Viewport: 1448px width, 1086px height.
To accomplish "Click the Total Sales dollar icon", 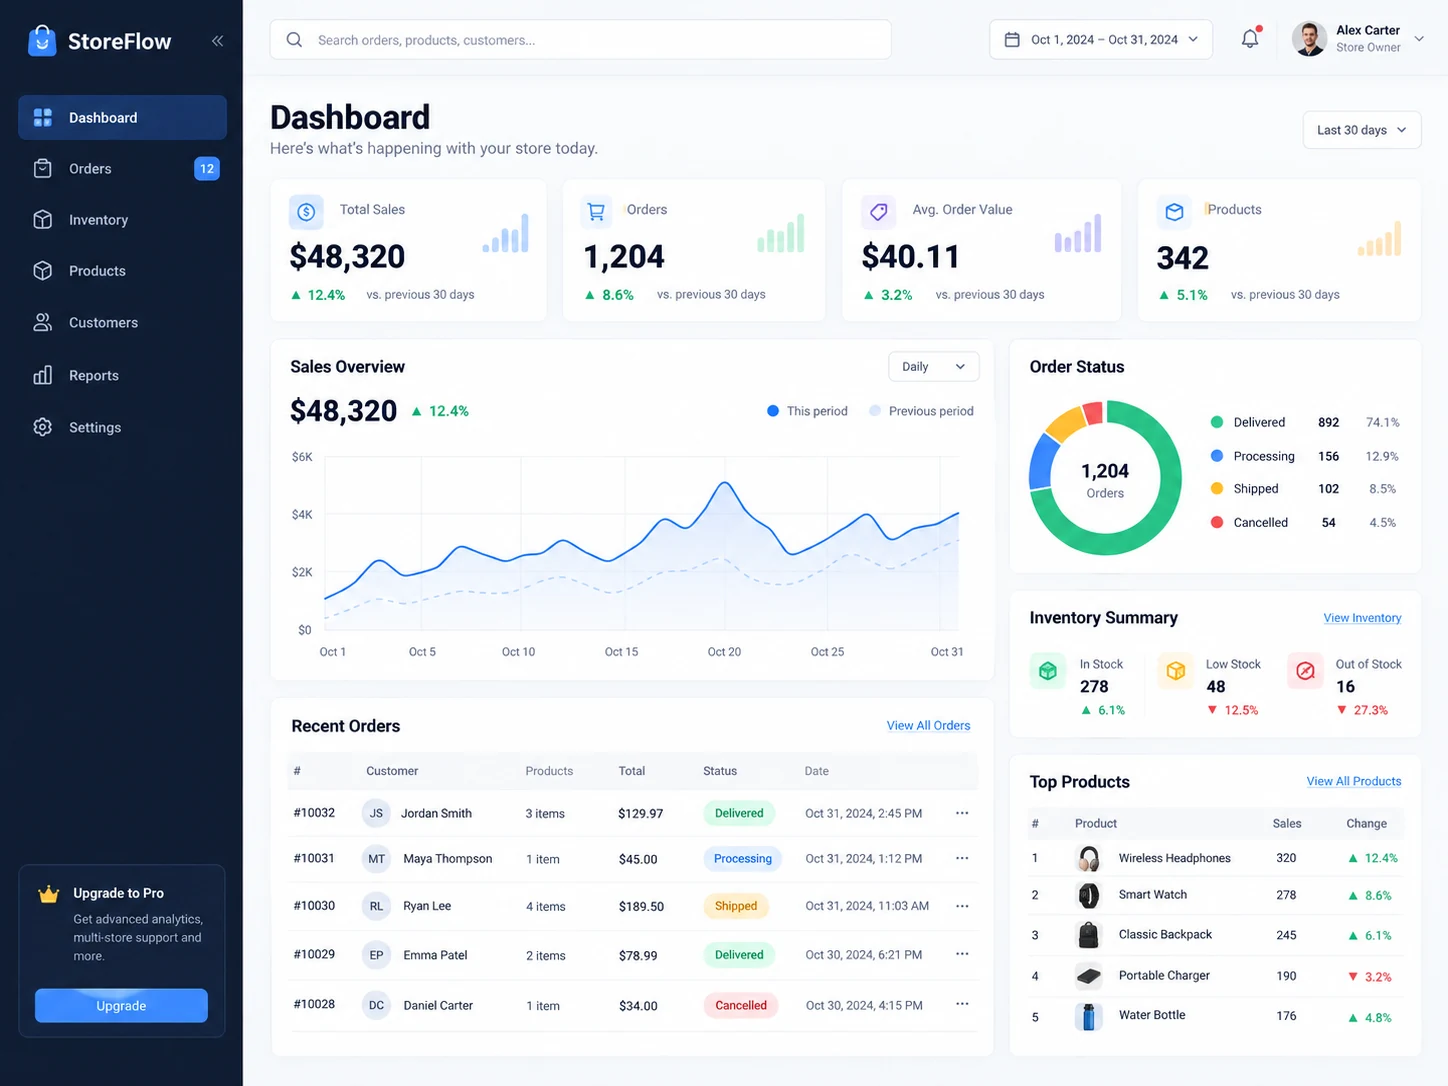I will coord(306,212).
